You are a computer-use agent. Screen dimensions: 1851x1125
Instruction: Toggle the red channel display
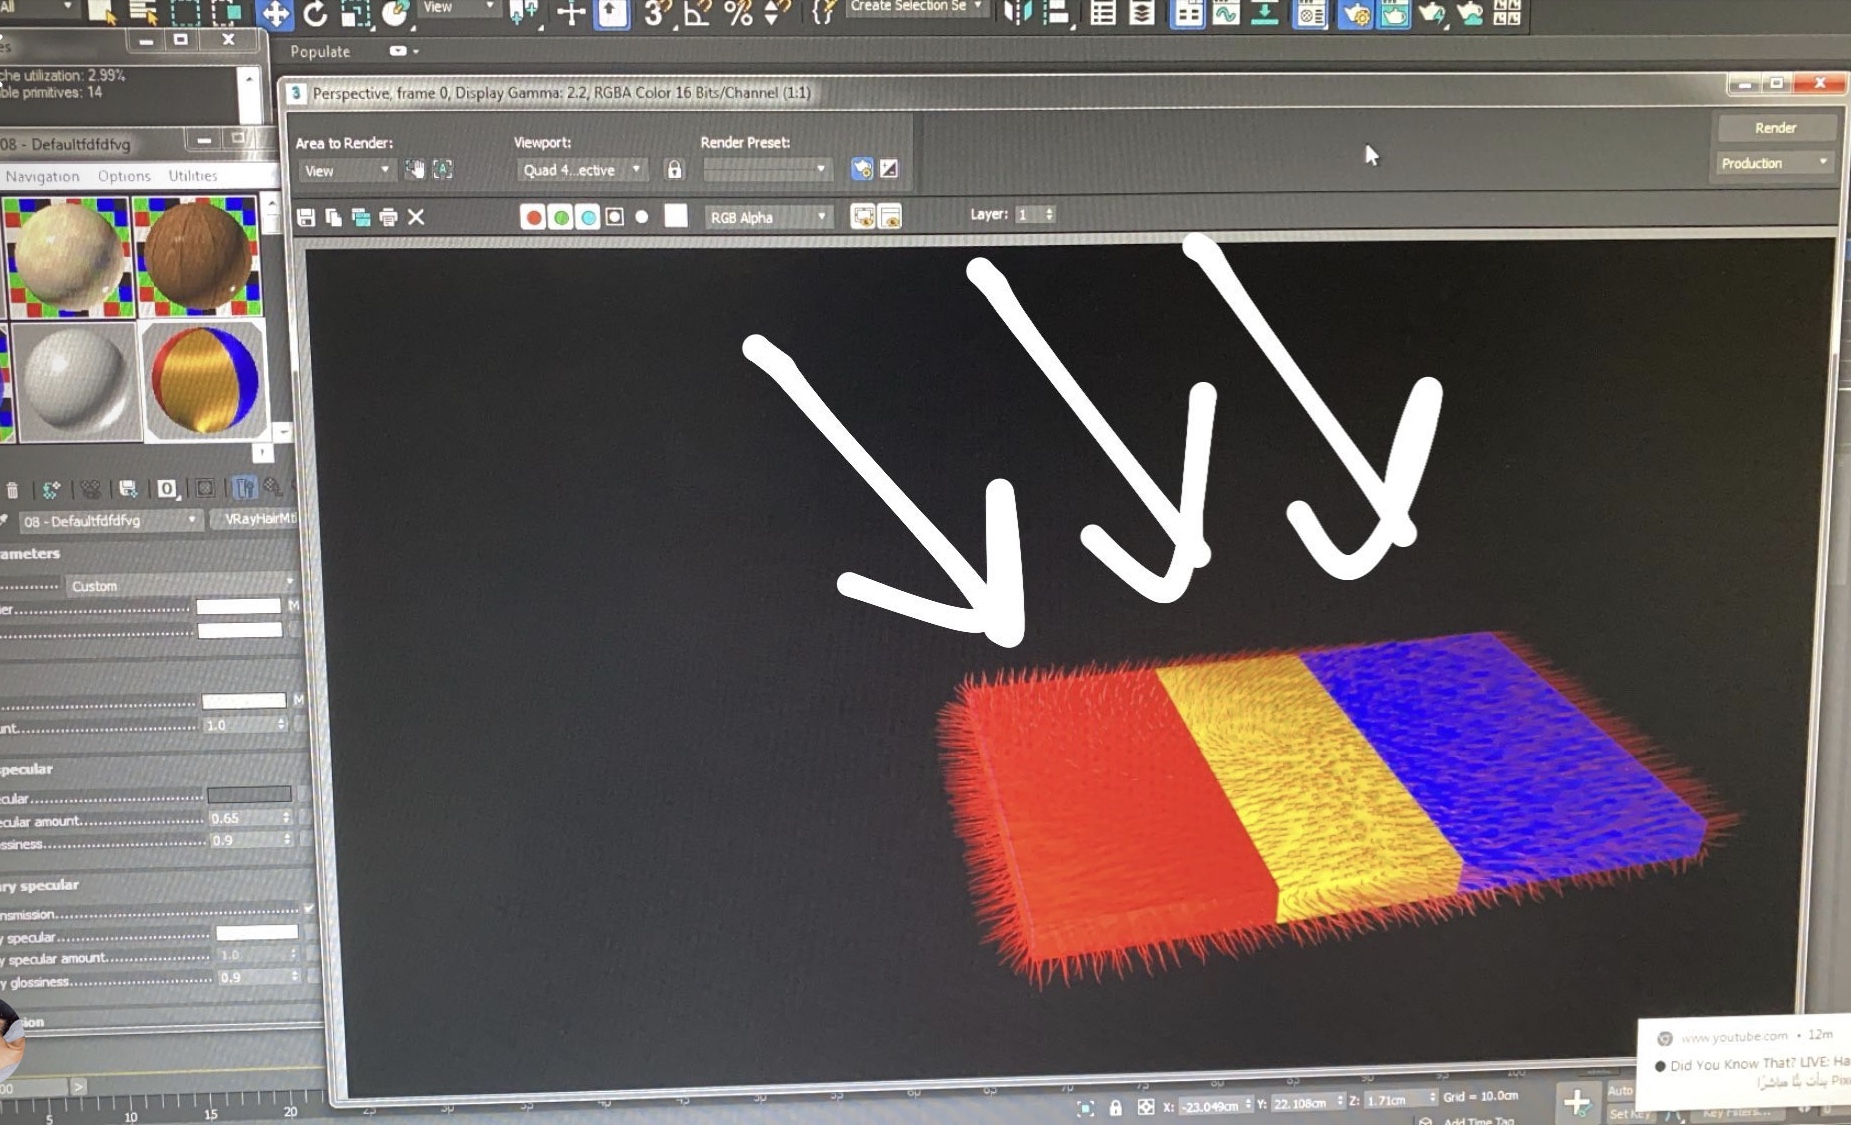pyautogui.click(x=533, y=217)
